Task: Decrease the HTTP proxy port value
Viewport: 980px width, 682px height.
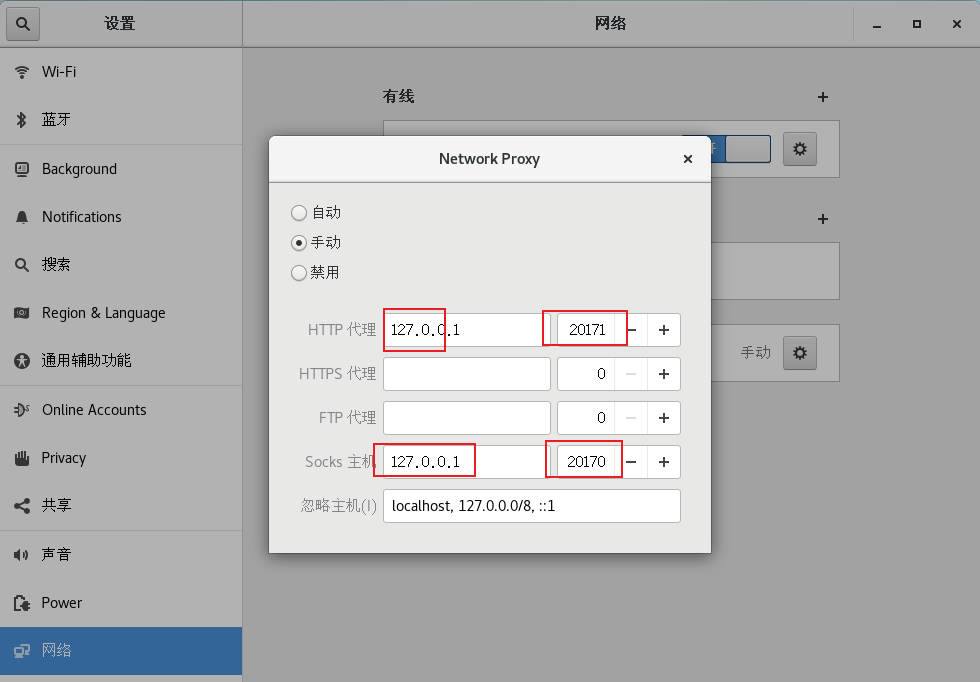Action: [x=631, y=329]
